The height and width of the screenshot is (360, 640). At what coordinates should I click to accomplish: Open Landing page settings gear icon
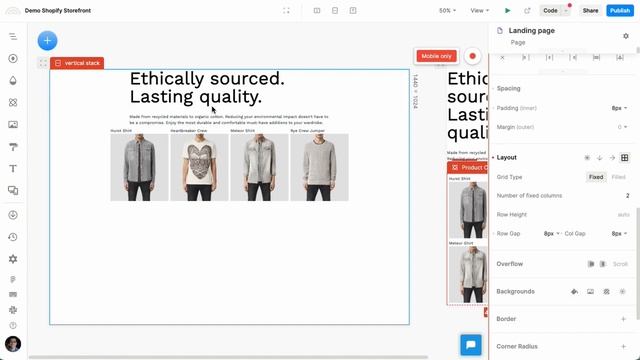[x=626, y=36]
